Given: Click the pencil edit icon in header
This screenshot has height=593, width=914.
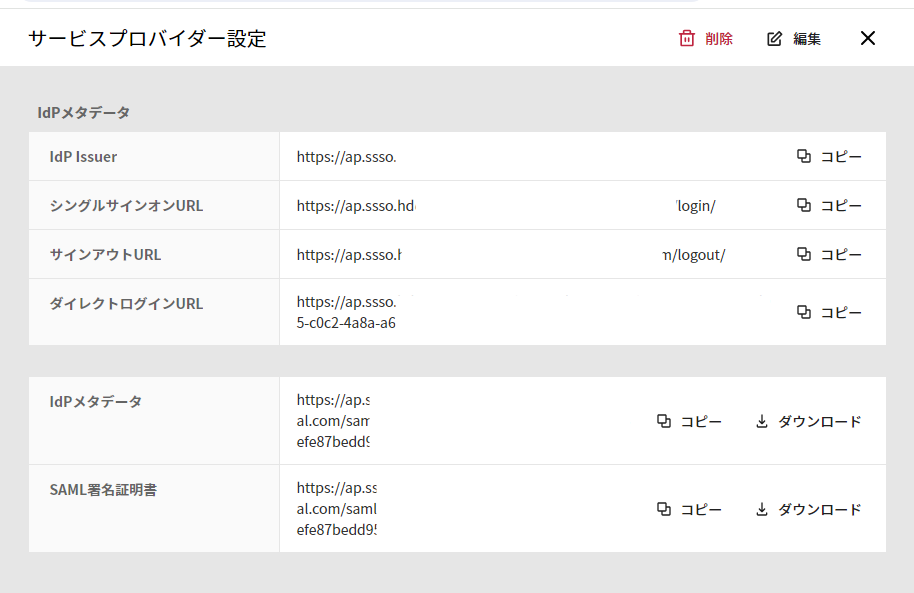Looking at the screenshot, I should point(774,39).
